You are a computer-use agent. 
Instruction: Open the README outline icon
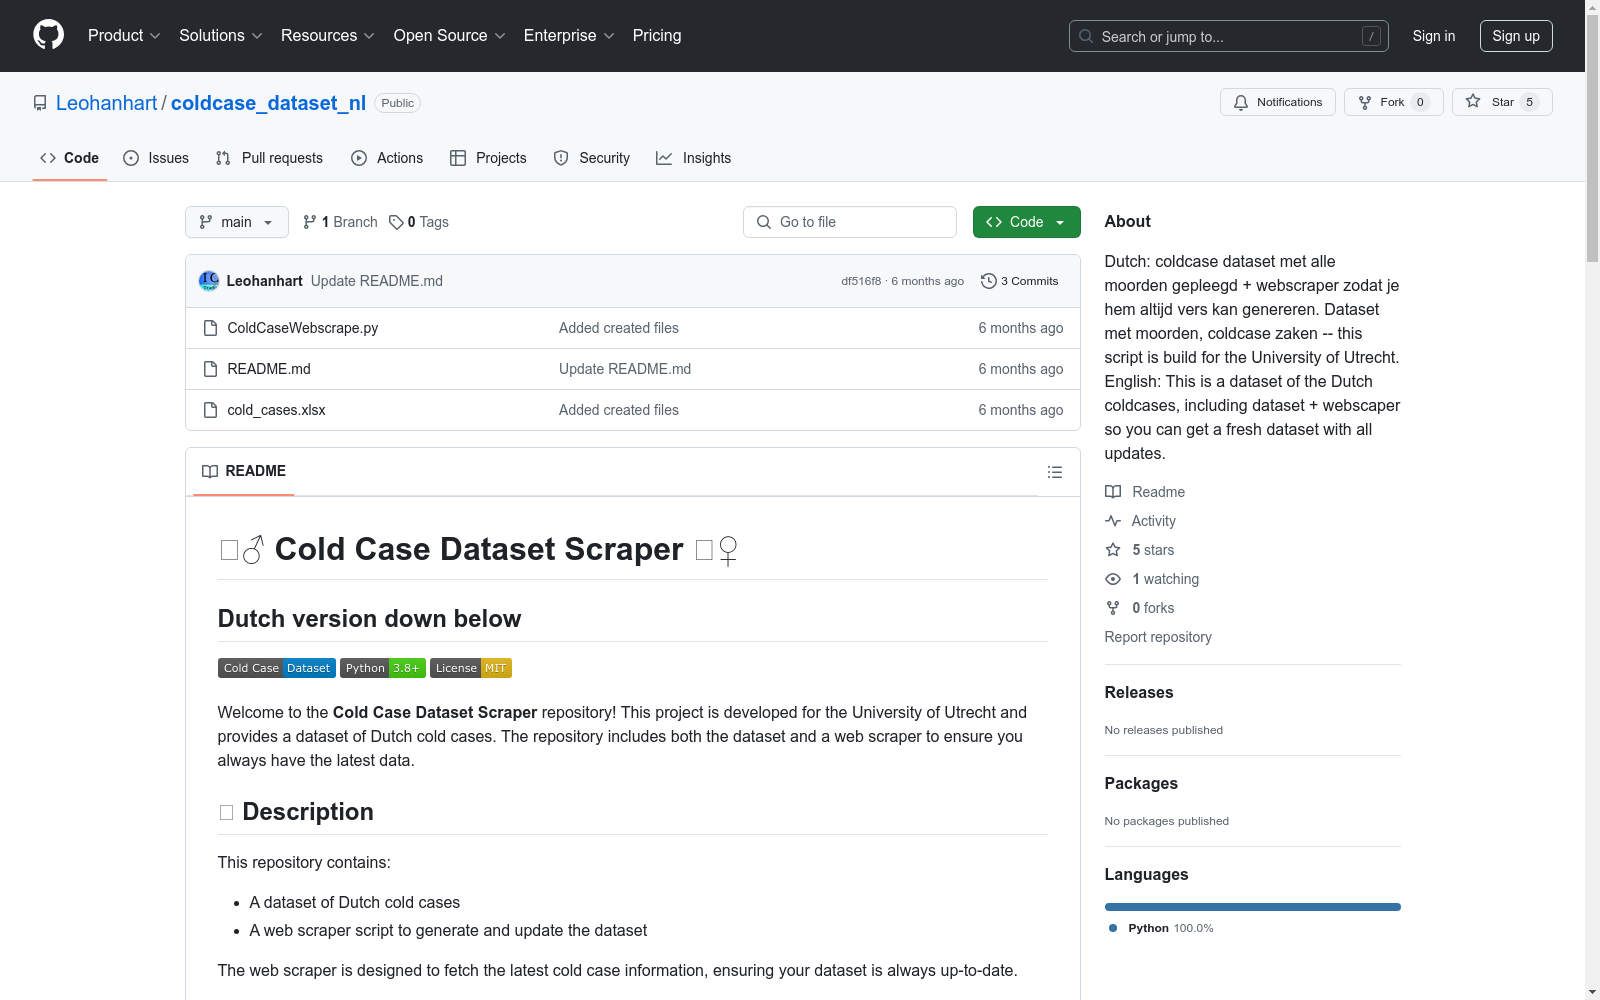click(1055, 472)
